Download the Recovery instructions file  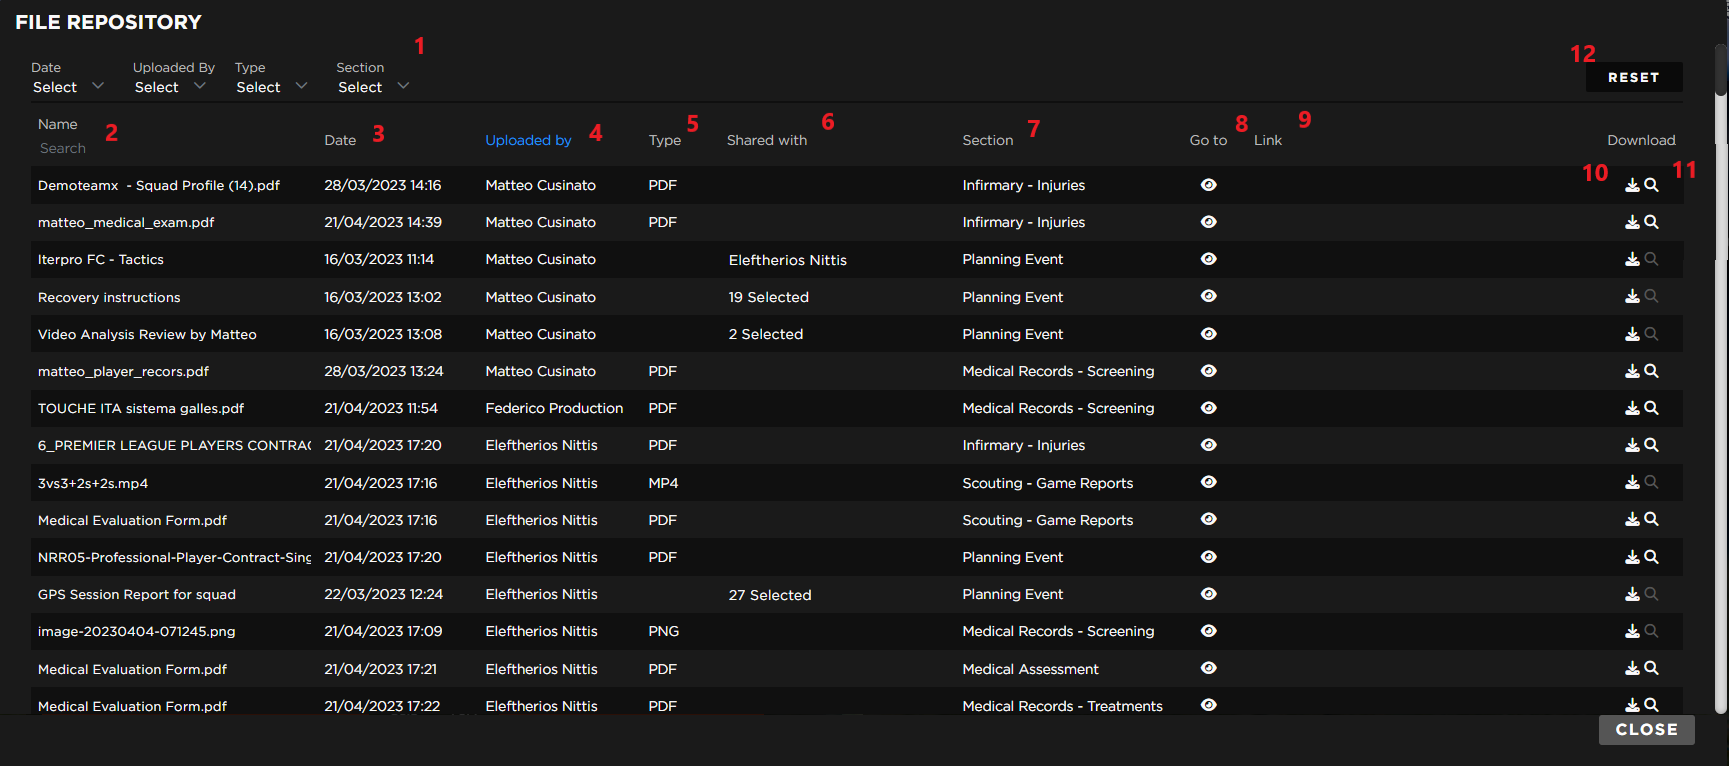pyautogui.click(x=1631, y=296)
